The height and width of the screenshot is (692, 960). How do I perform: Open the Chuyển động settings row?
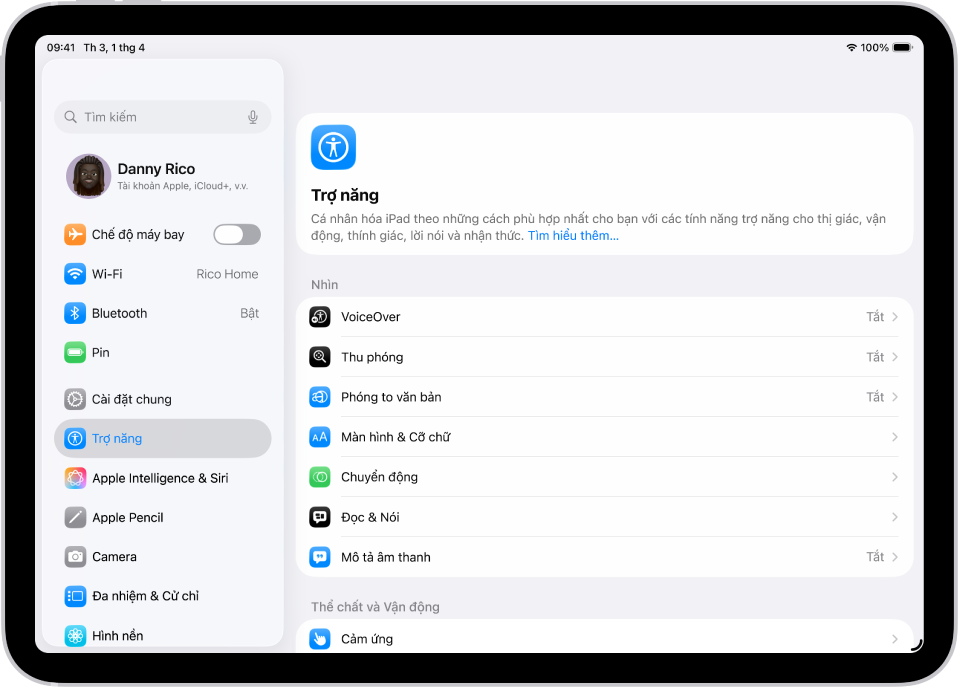tap(604, 477)
